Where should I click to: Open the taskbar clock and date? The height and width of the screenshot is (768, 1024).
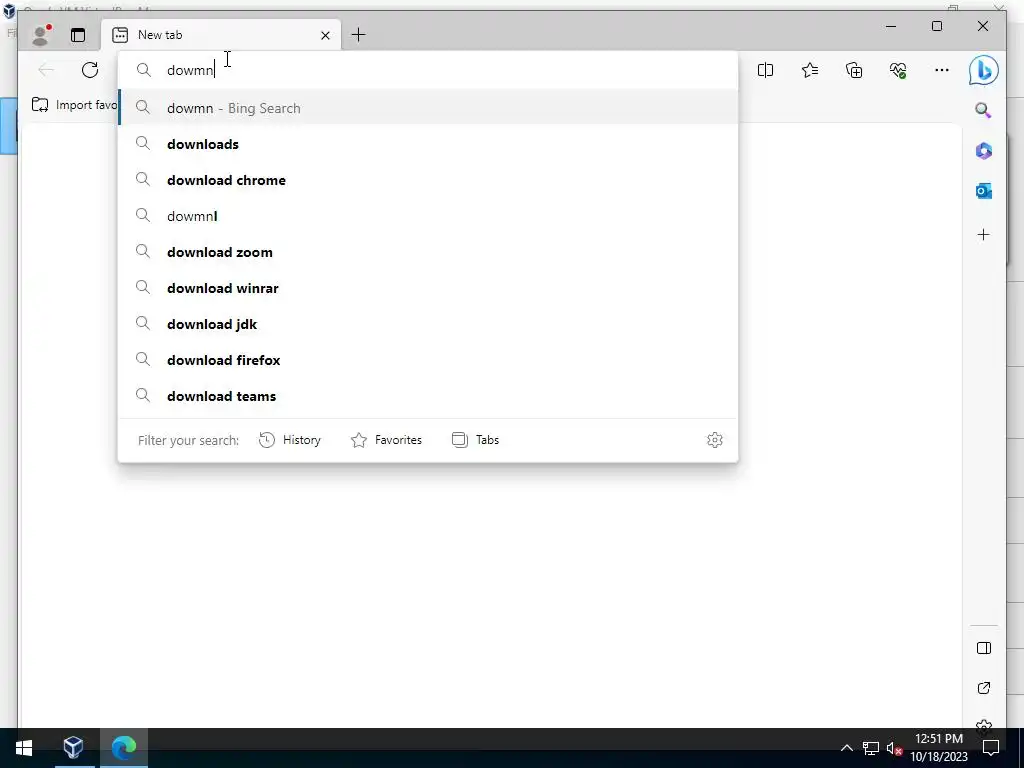point(939,748)
